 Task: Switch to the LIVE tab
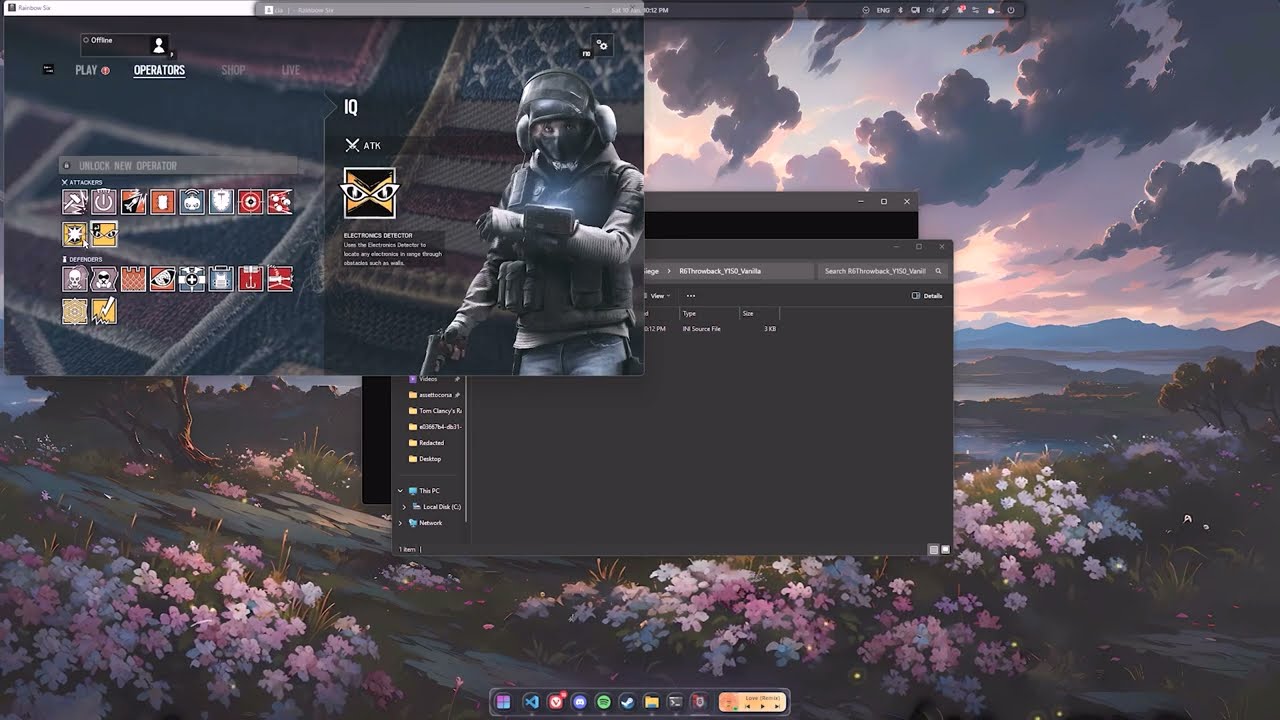(291, 70)
